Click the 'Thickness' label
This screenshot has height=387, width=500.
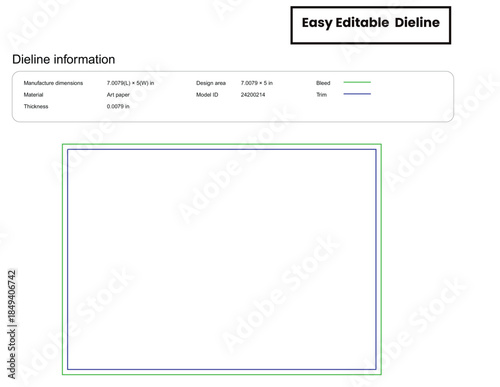[36, 106]
